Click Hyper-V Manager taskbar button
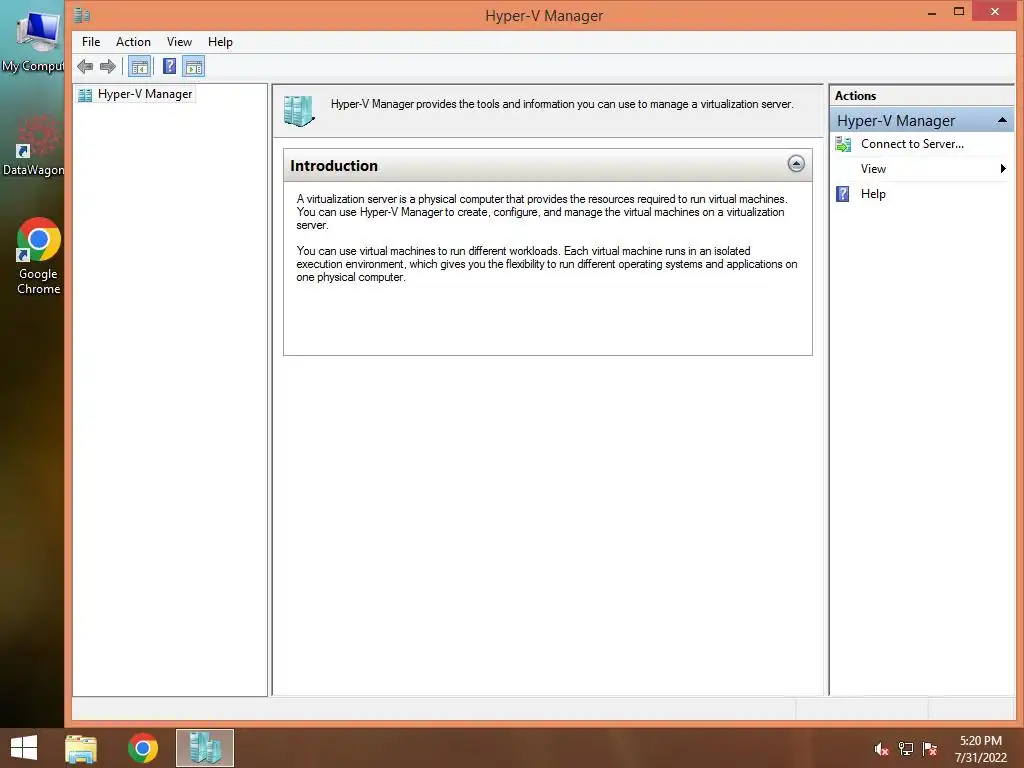The width and height of the screenshot is (1024, 768). click(205, 748)
